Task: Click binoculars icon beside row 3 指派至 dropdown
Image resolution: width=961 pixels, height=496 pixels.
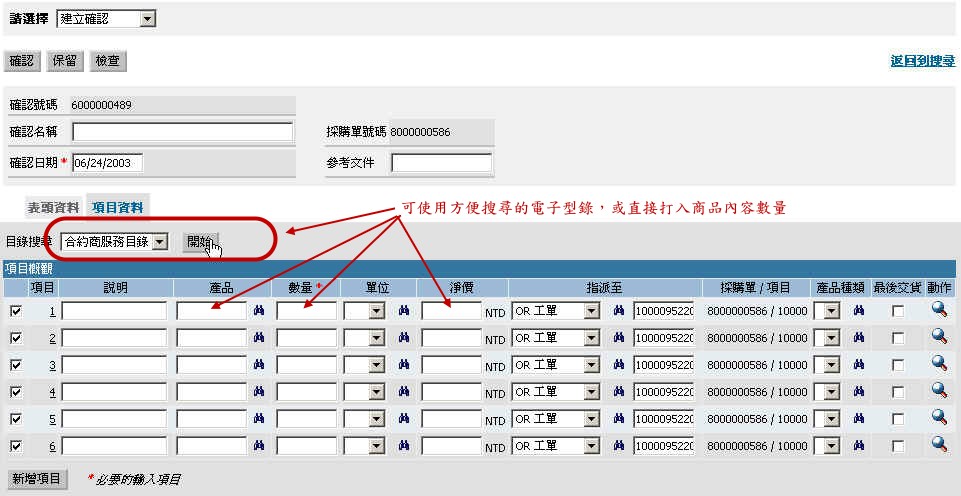Action: coord(618,365)
